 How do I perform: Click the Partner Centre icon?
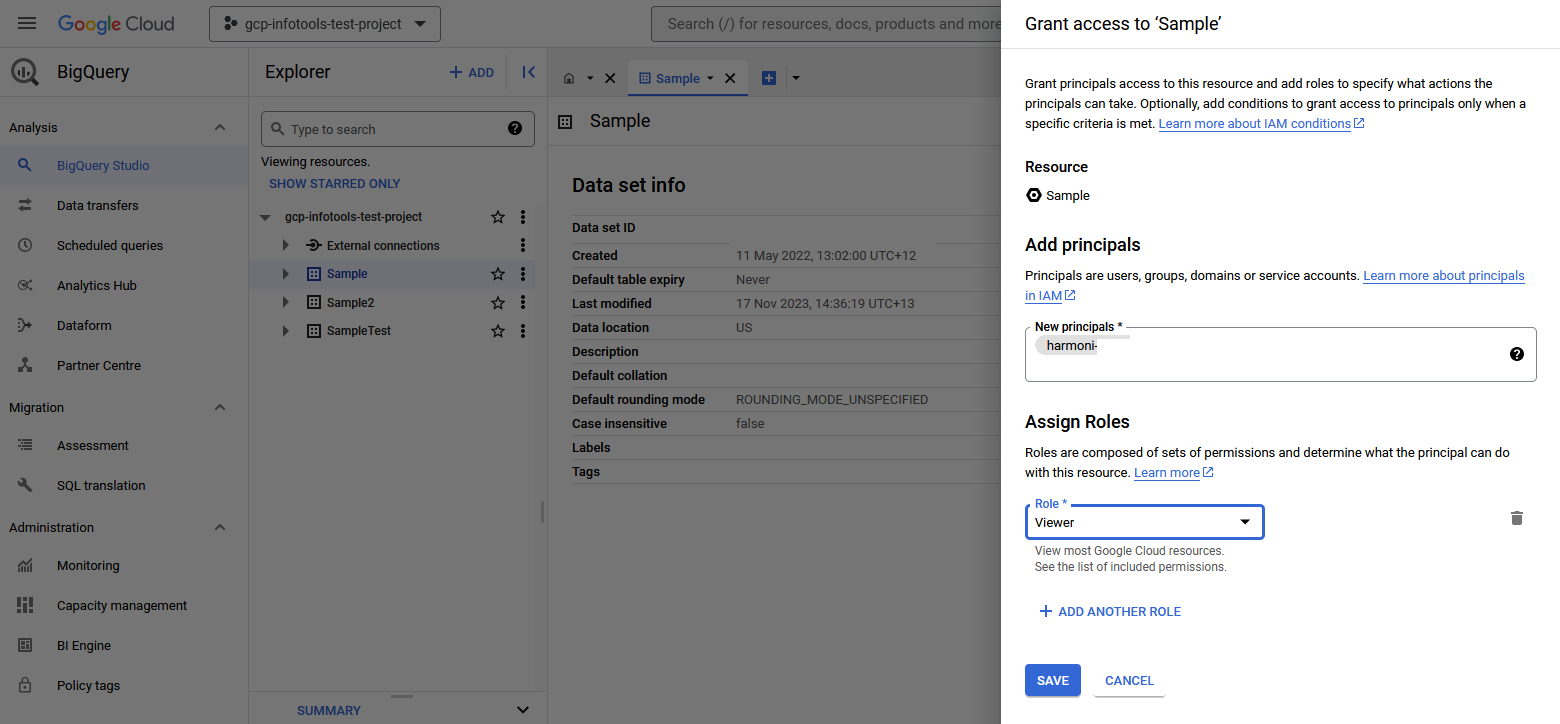pos(25,365)
